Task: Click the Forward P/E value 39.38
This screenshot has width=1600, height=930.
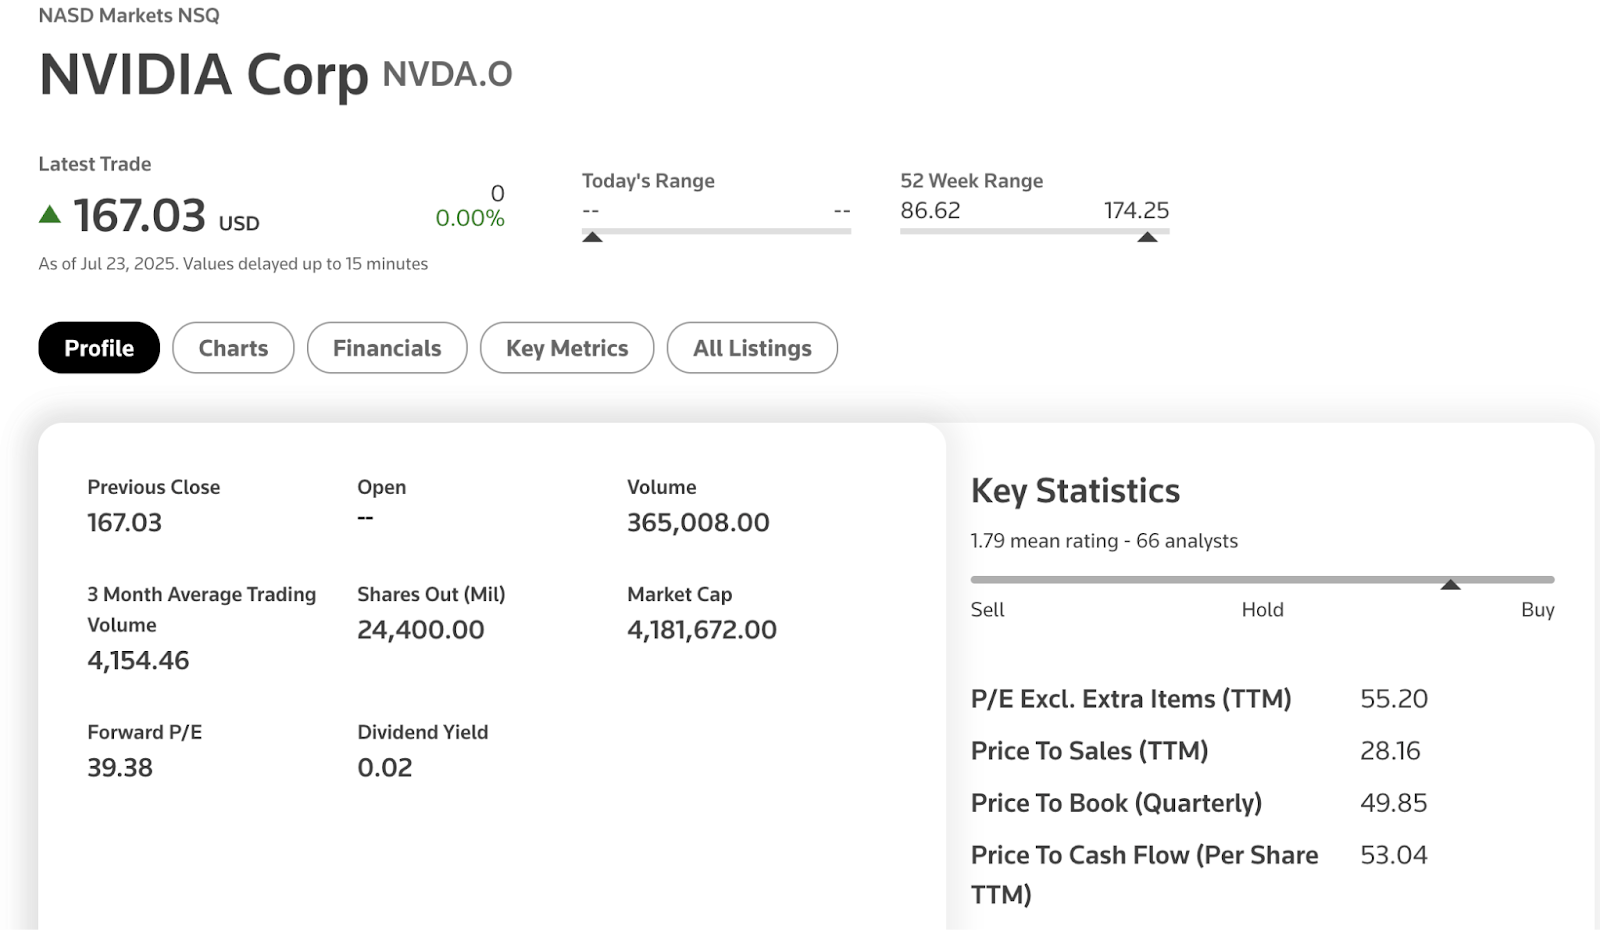Action: click(x=120, y=767)
